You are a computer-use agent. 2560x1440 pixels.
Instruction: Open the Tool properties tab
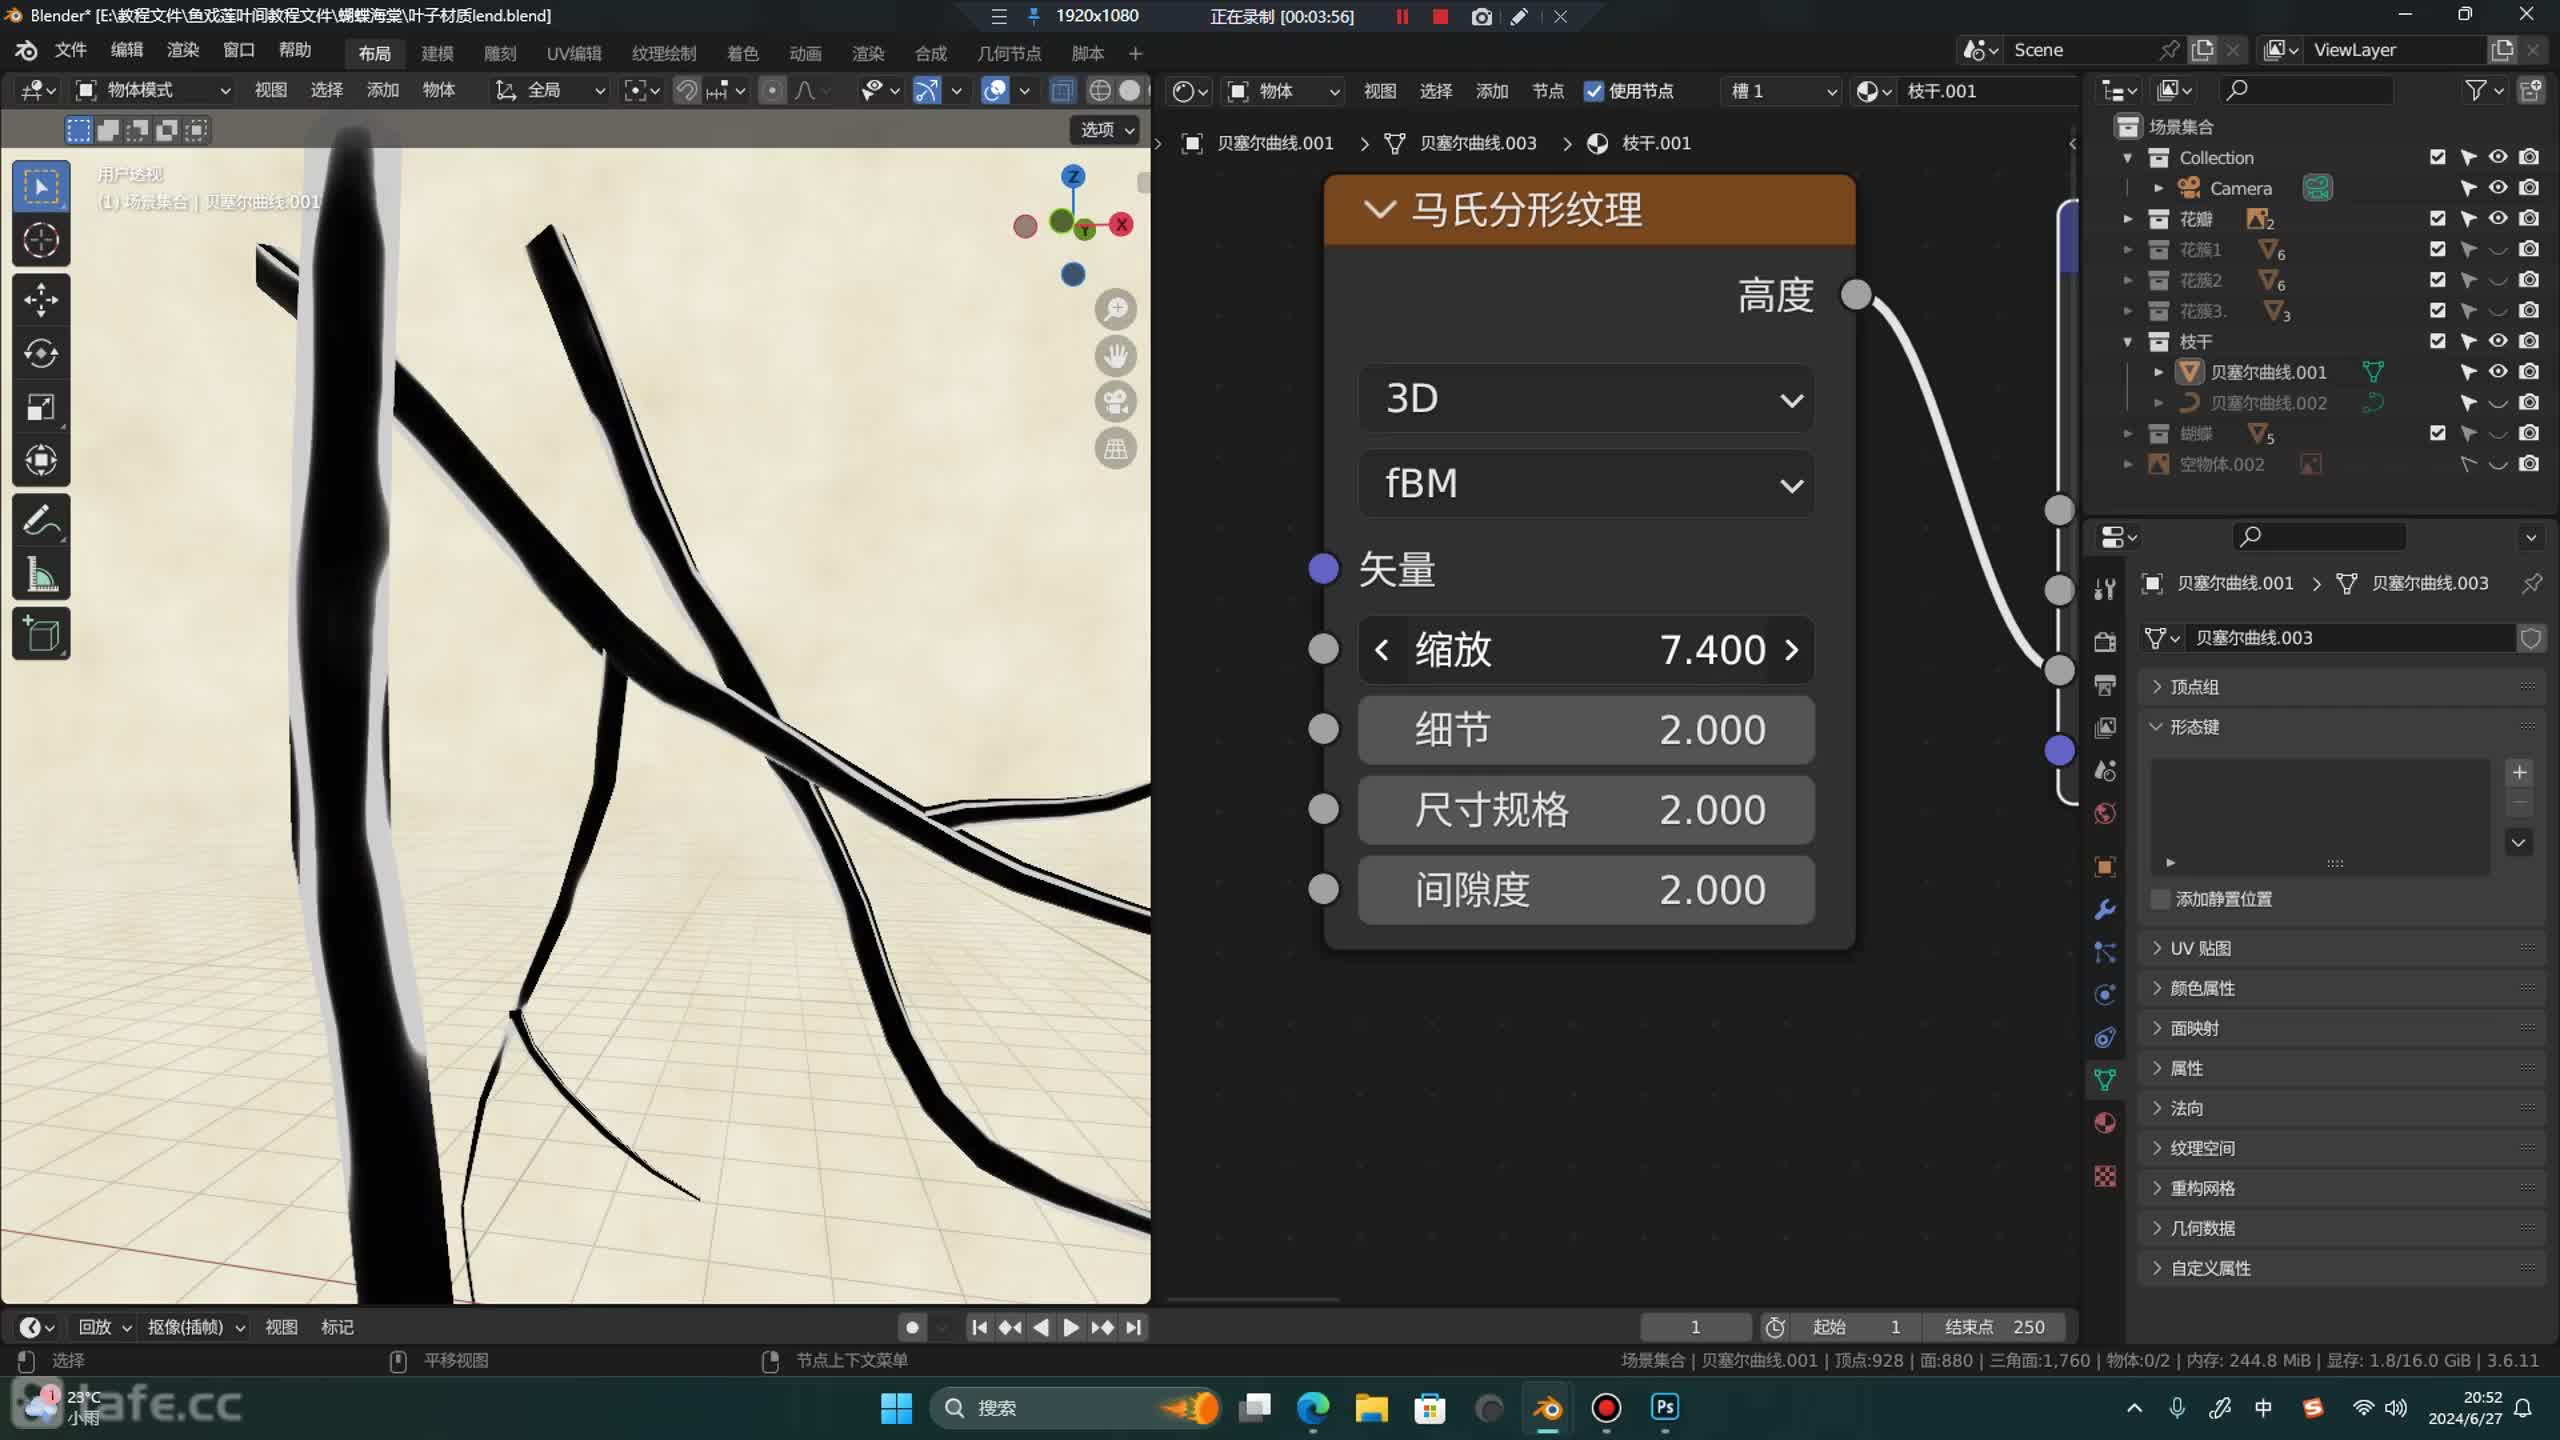(2105, 589)
